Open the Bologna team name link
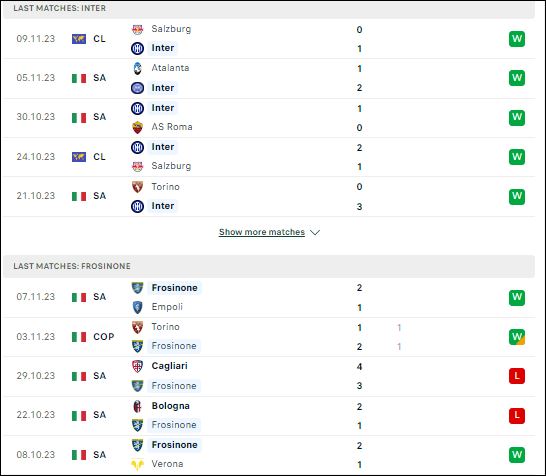 click(x=171, y=406)
